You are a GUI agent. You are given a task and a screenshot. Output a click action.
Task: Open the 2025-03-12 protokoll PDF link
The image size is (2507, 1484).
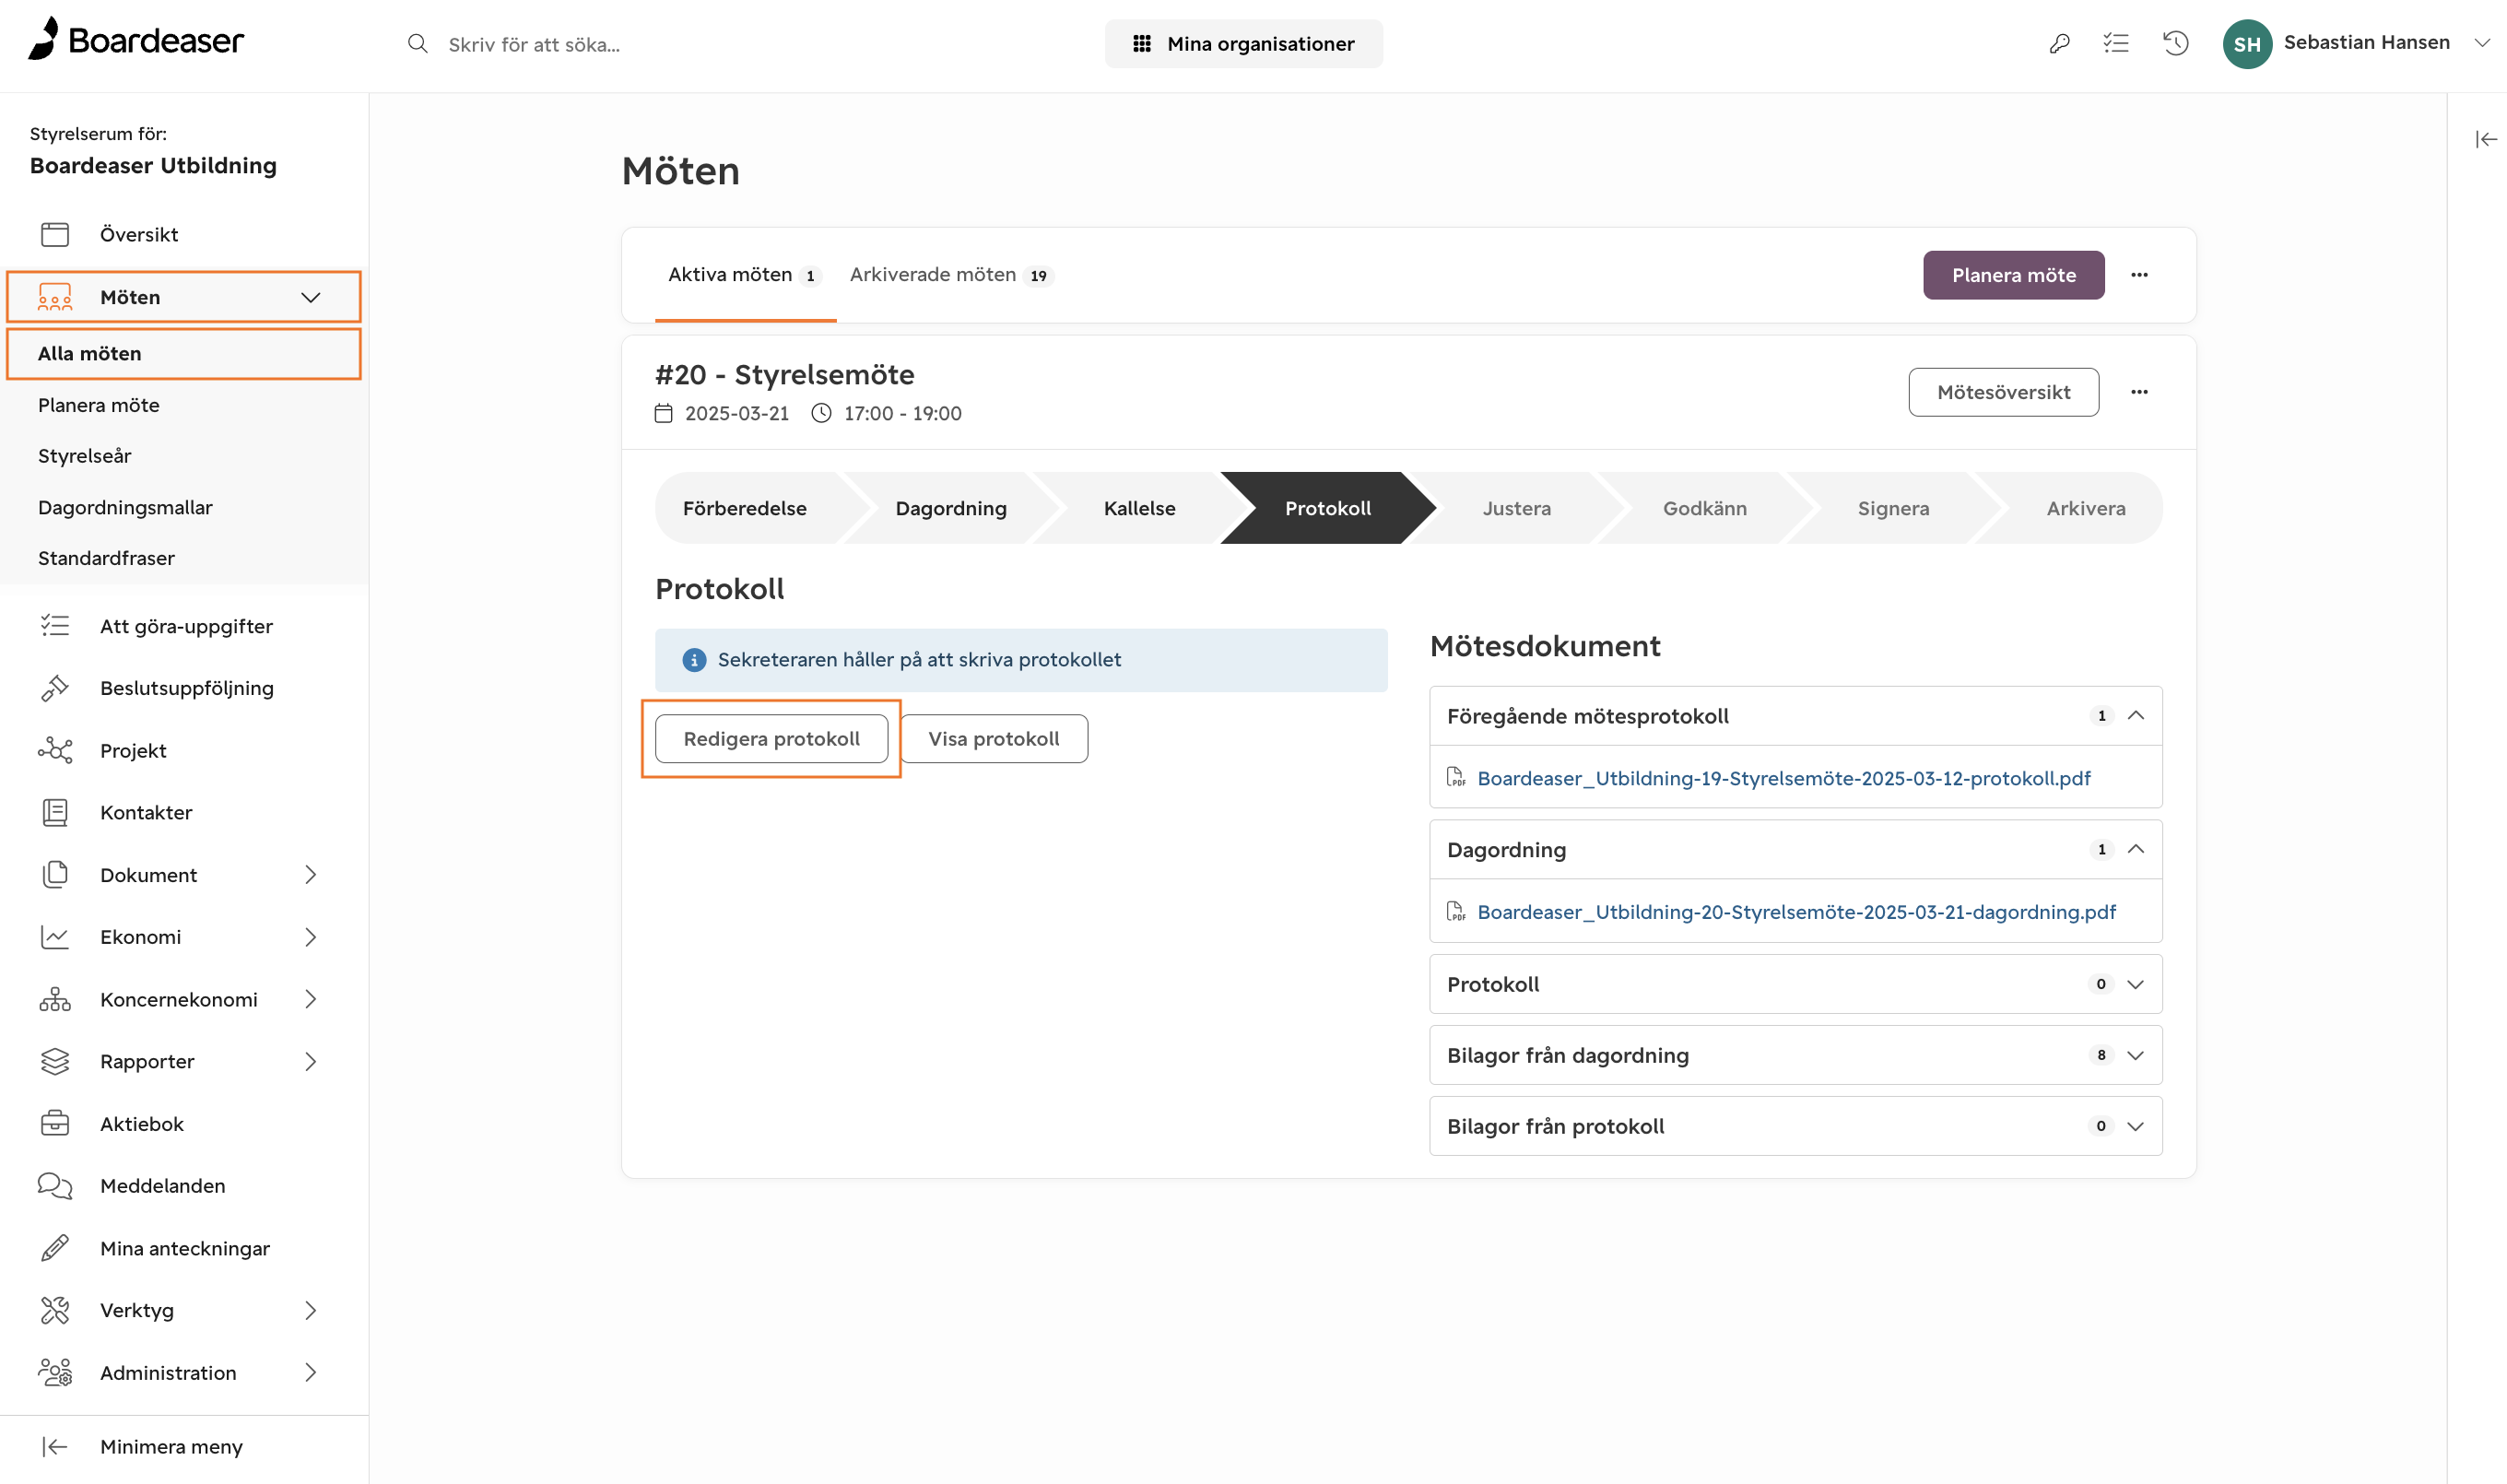1783,778
